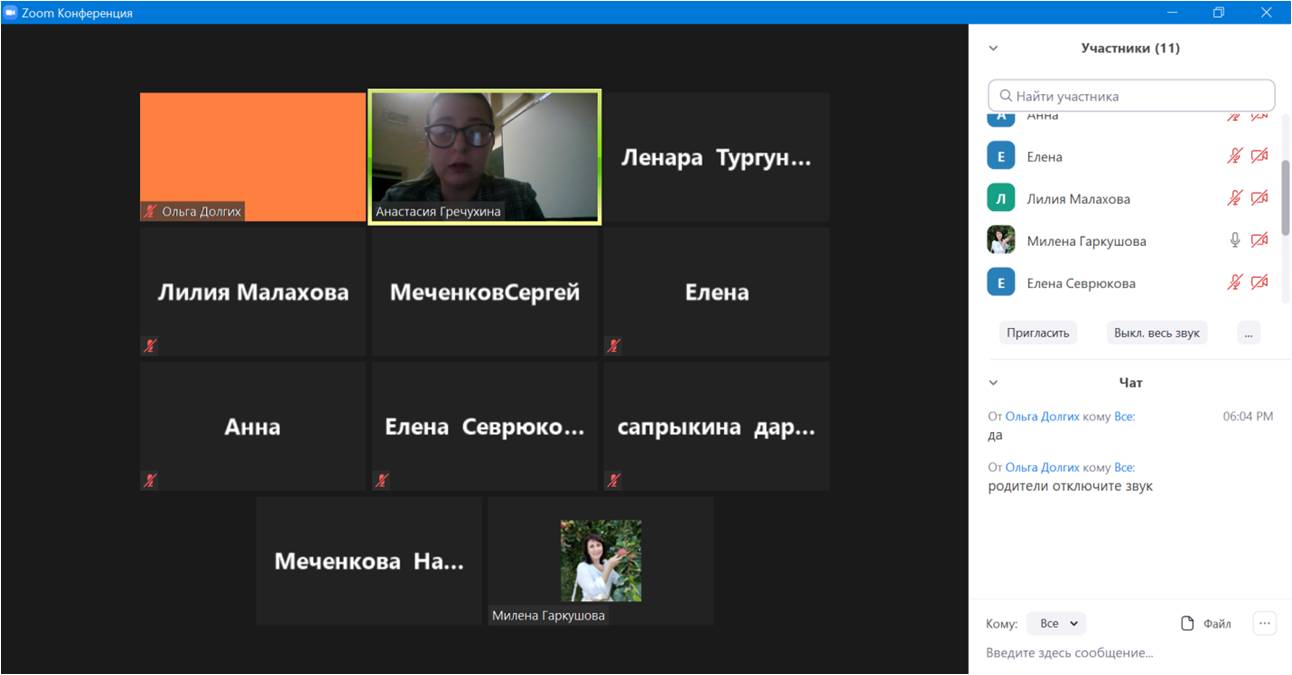Image resolution: width=1292 pixels, height=675 pixels.
Task: Click the search magnifier icon in participants panel
Action: [x=1005, y=96]
